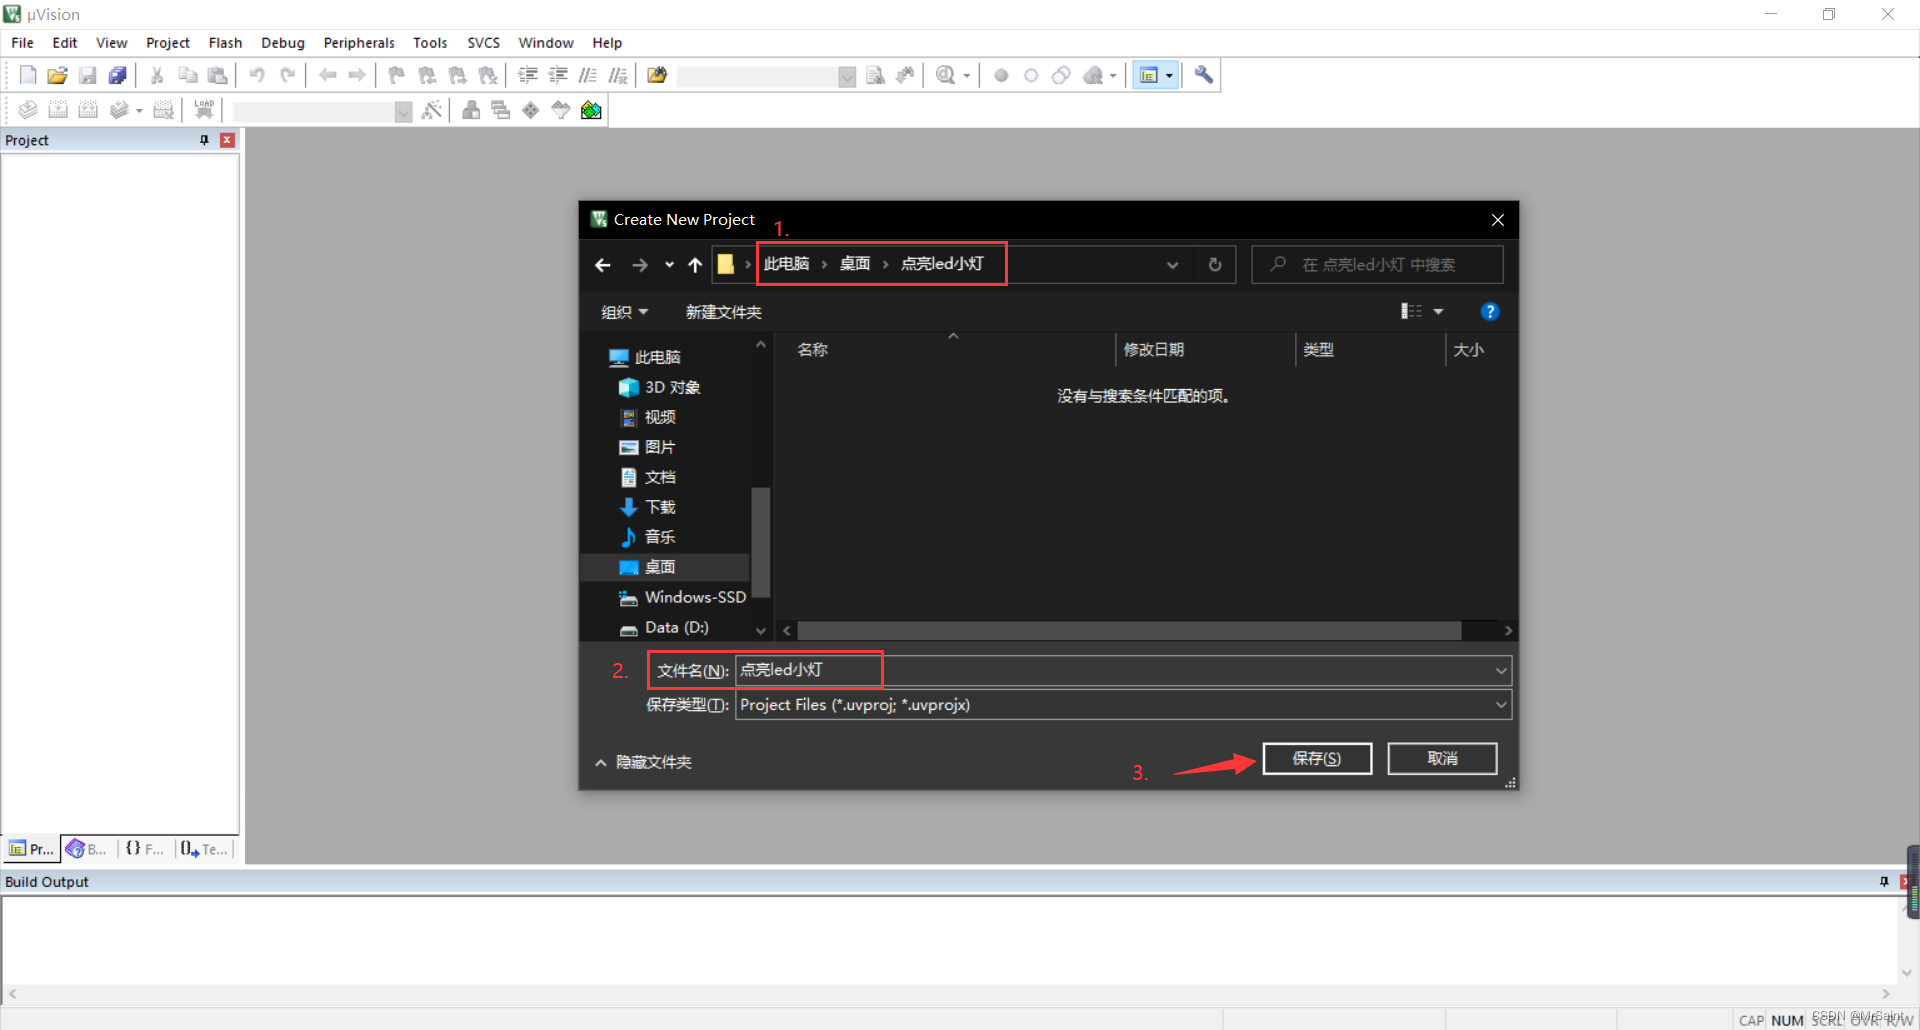Open the Configuration wrench icon

1204,75
